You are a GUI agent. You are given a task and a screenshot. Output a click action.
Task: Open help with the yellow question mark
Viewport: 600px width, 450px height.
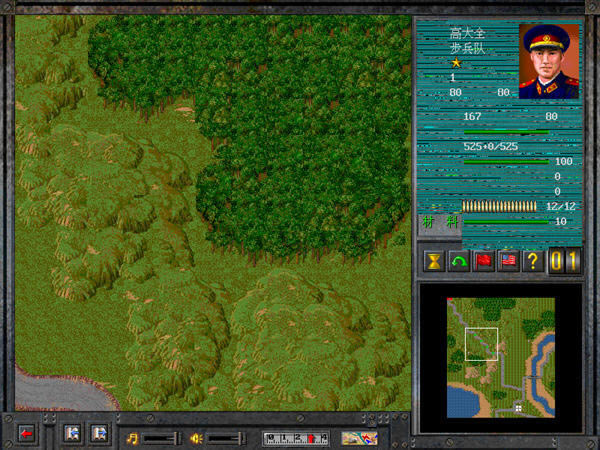tap(534, 261)
